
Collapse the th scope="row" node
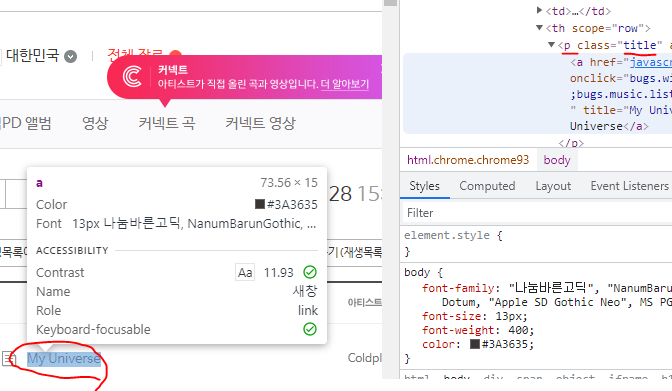(x=540, y=28)
